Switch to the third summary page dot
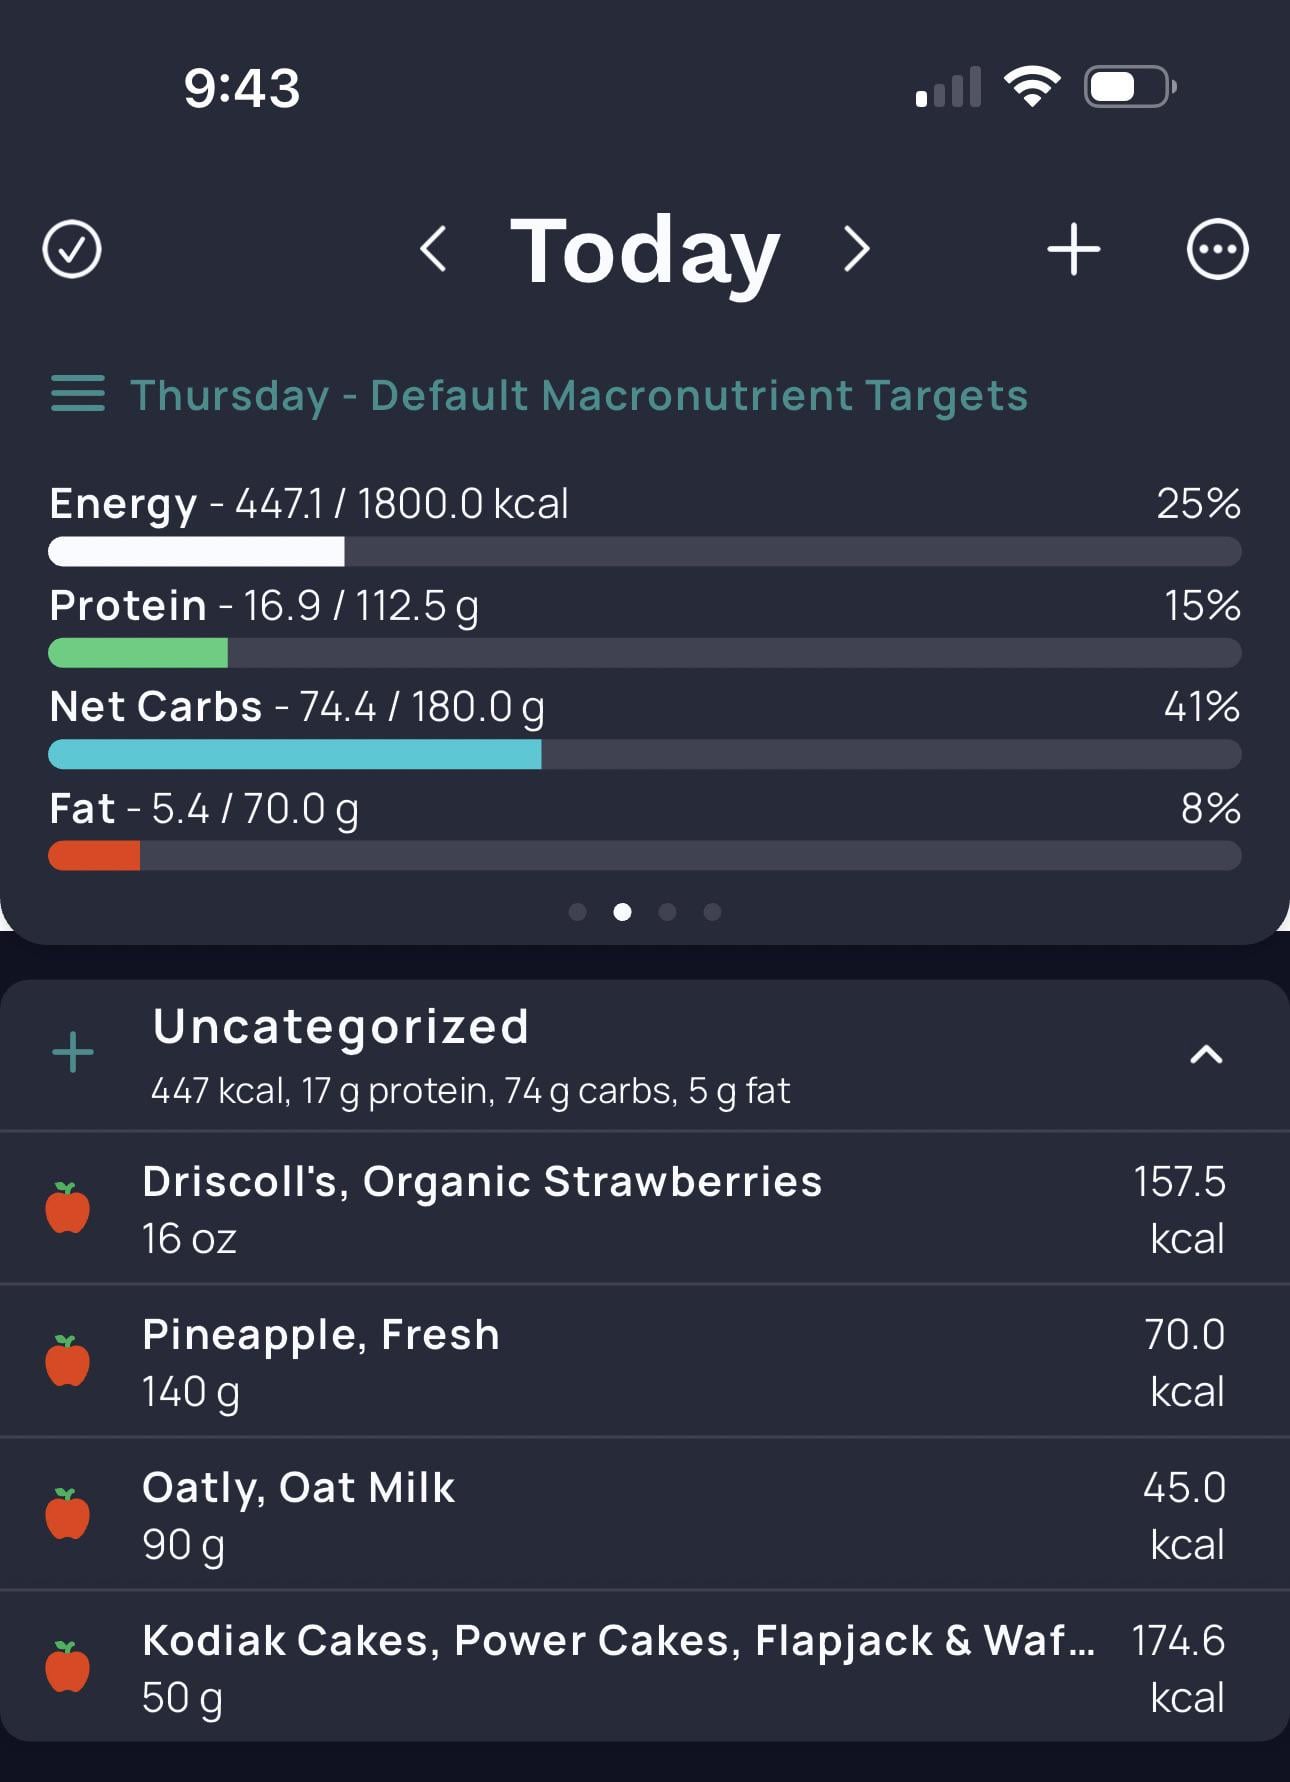Image resolution: width=1290 pixels, height=1782 pixels. tap(667, 912)
